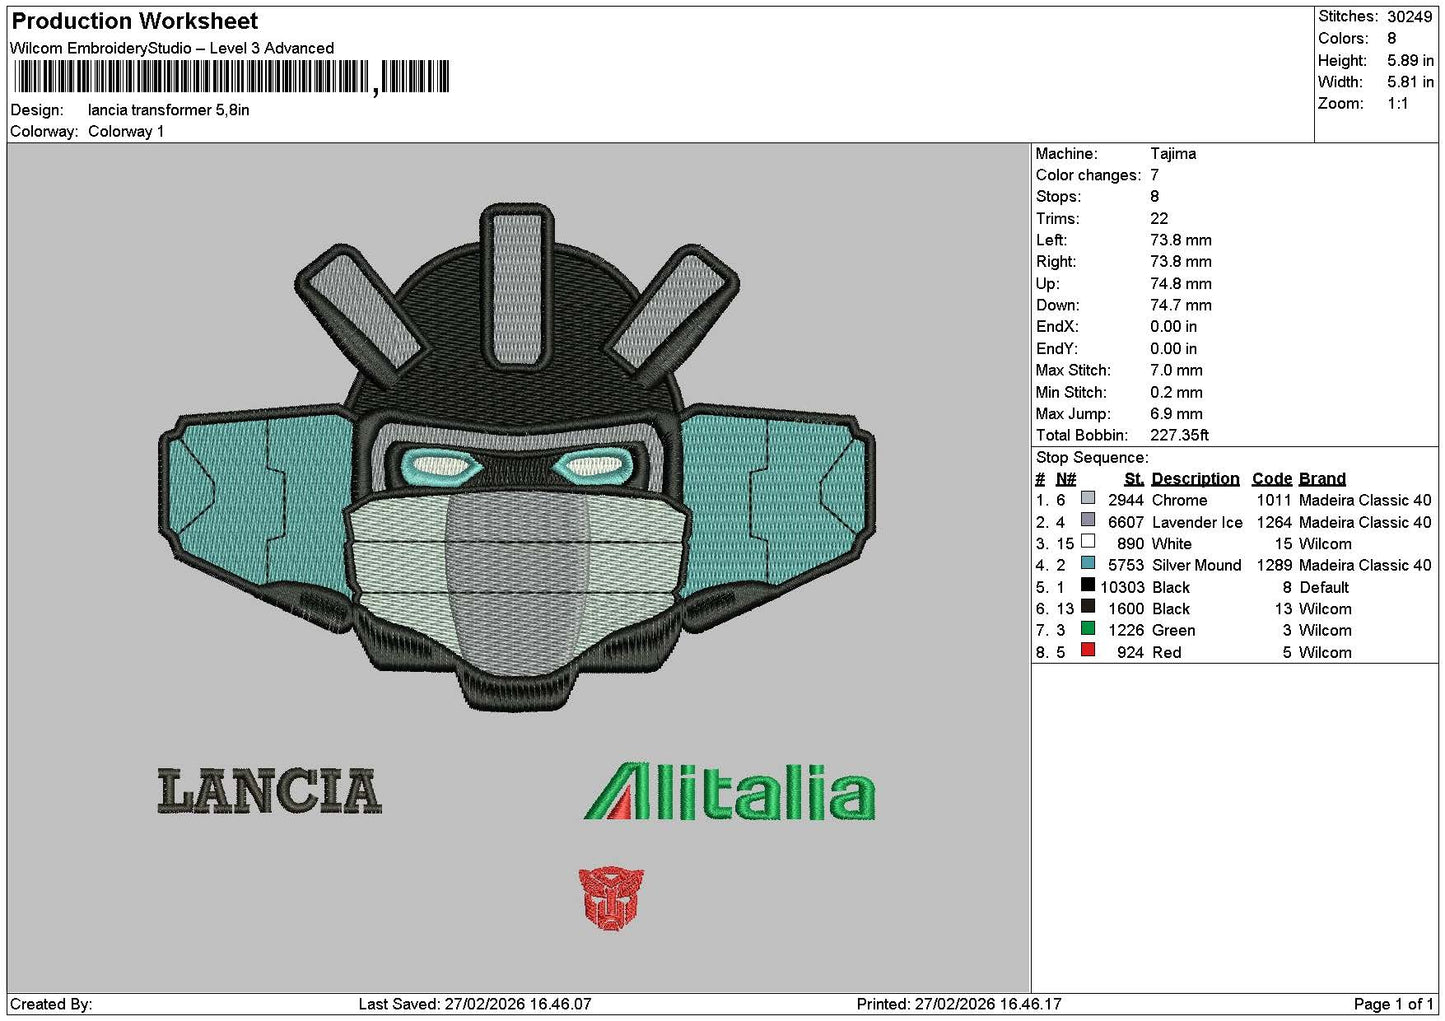Viewport: 1445px width, 1021px height.
Task: Click the 'Last Saved' timestamp
Action: (x=475, y=1004)
